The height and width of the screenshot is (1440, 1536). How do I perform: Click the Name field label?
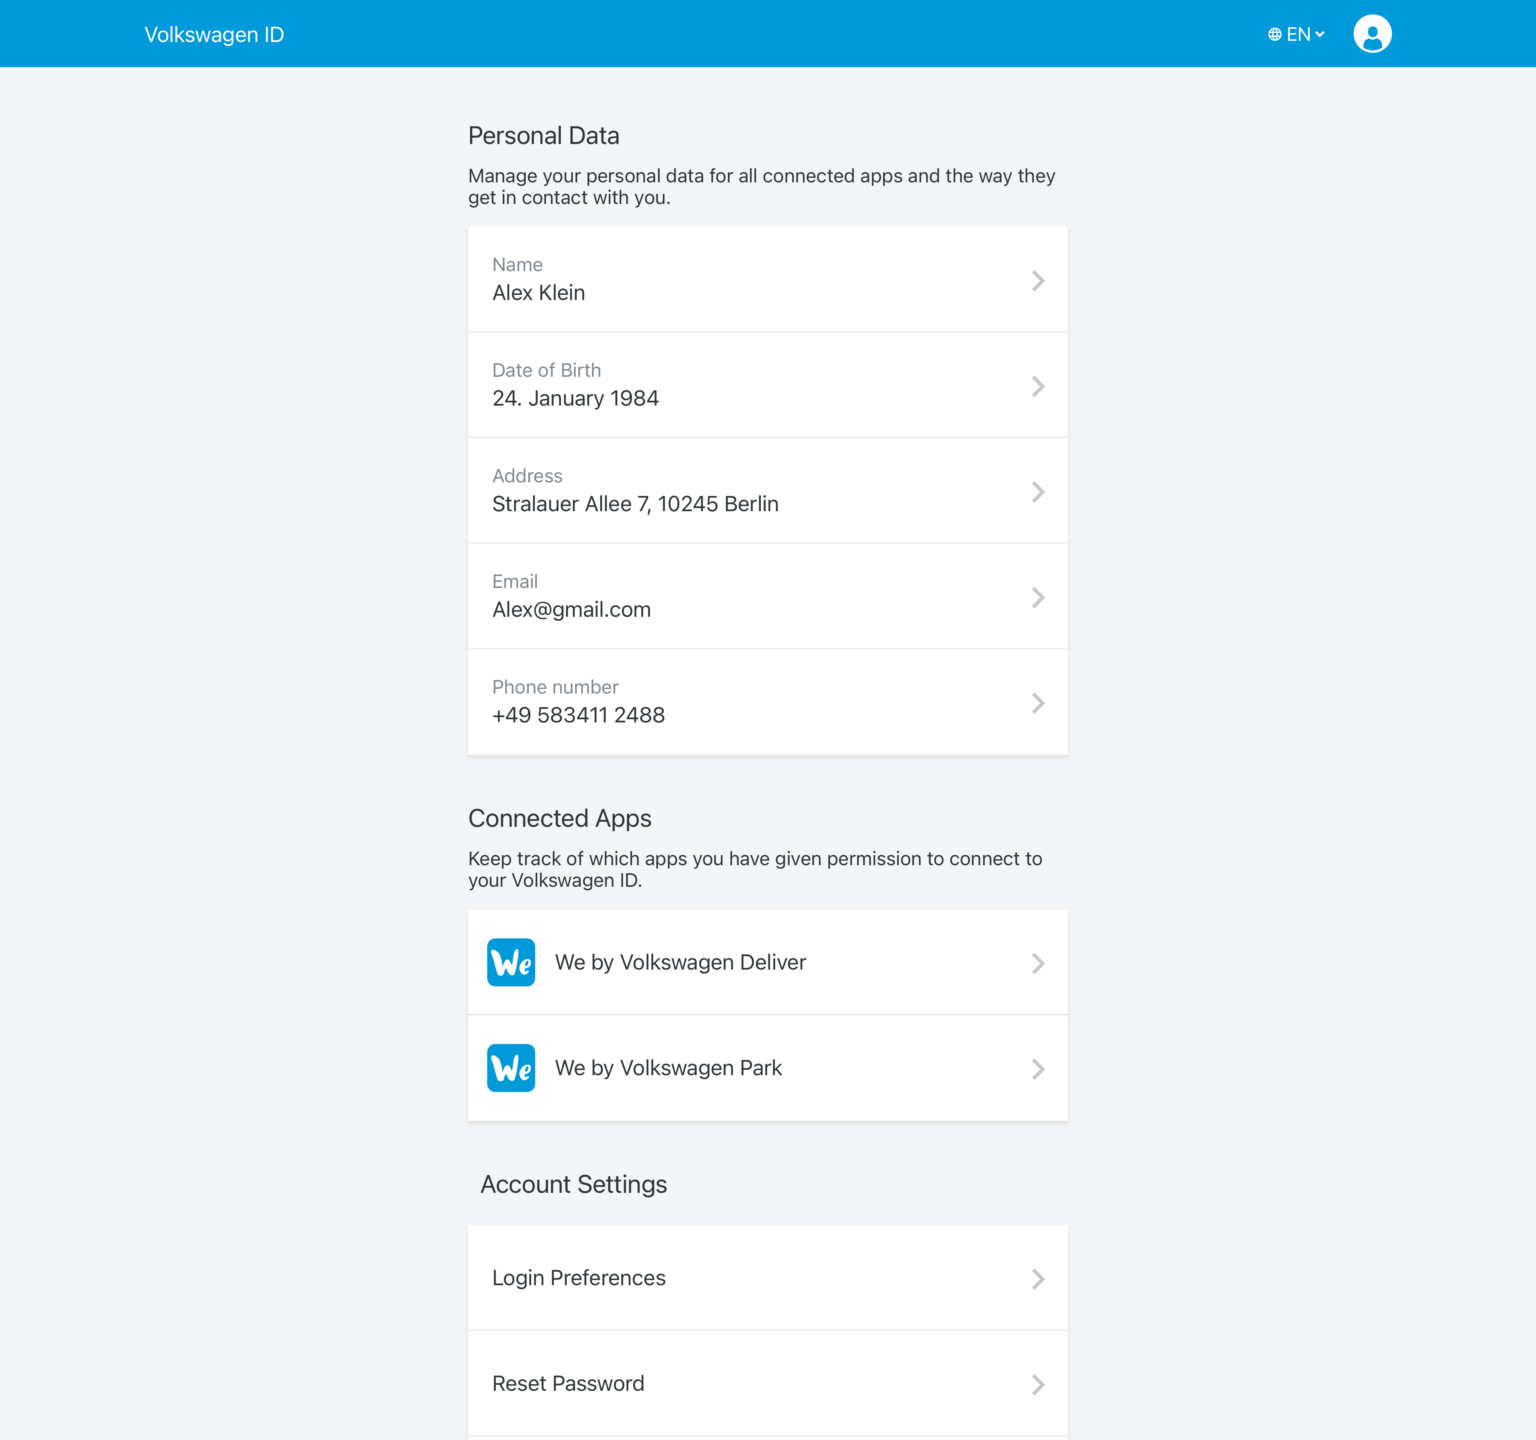pos(518,265)
